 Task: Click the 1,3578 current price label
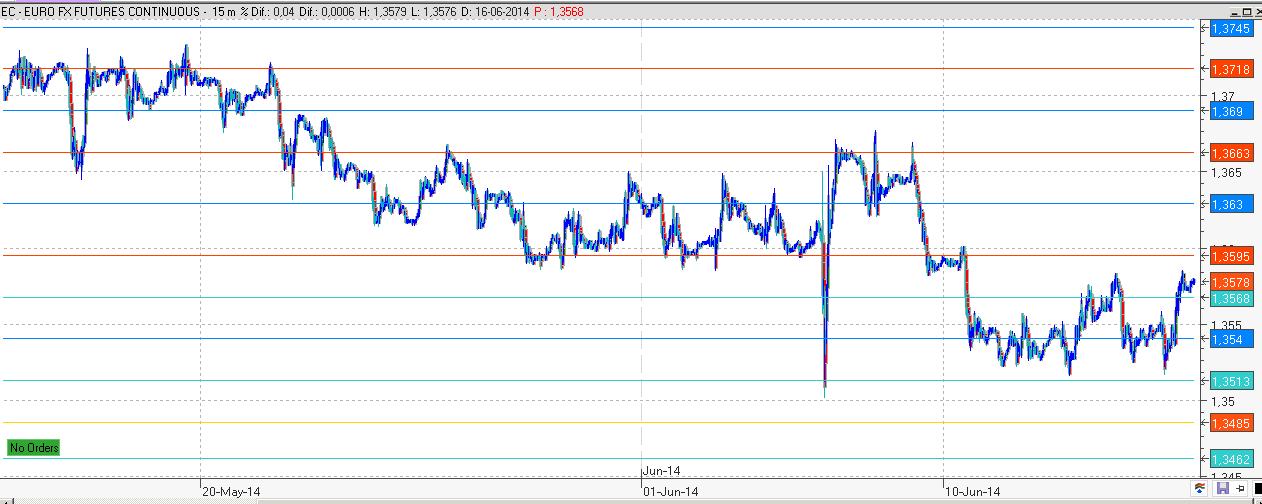pos(1230,282)
